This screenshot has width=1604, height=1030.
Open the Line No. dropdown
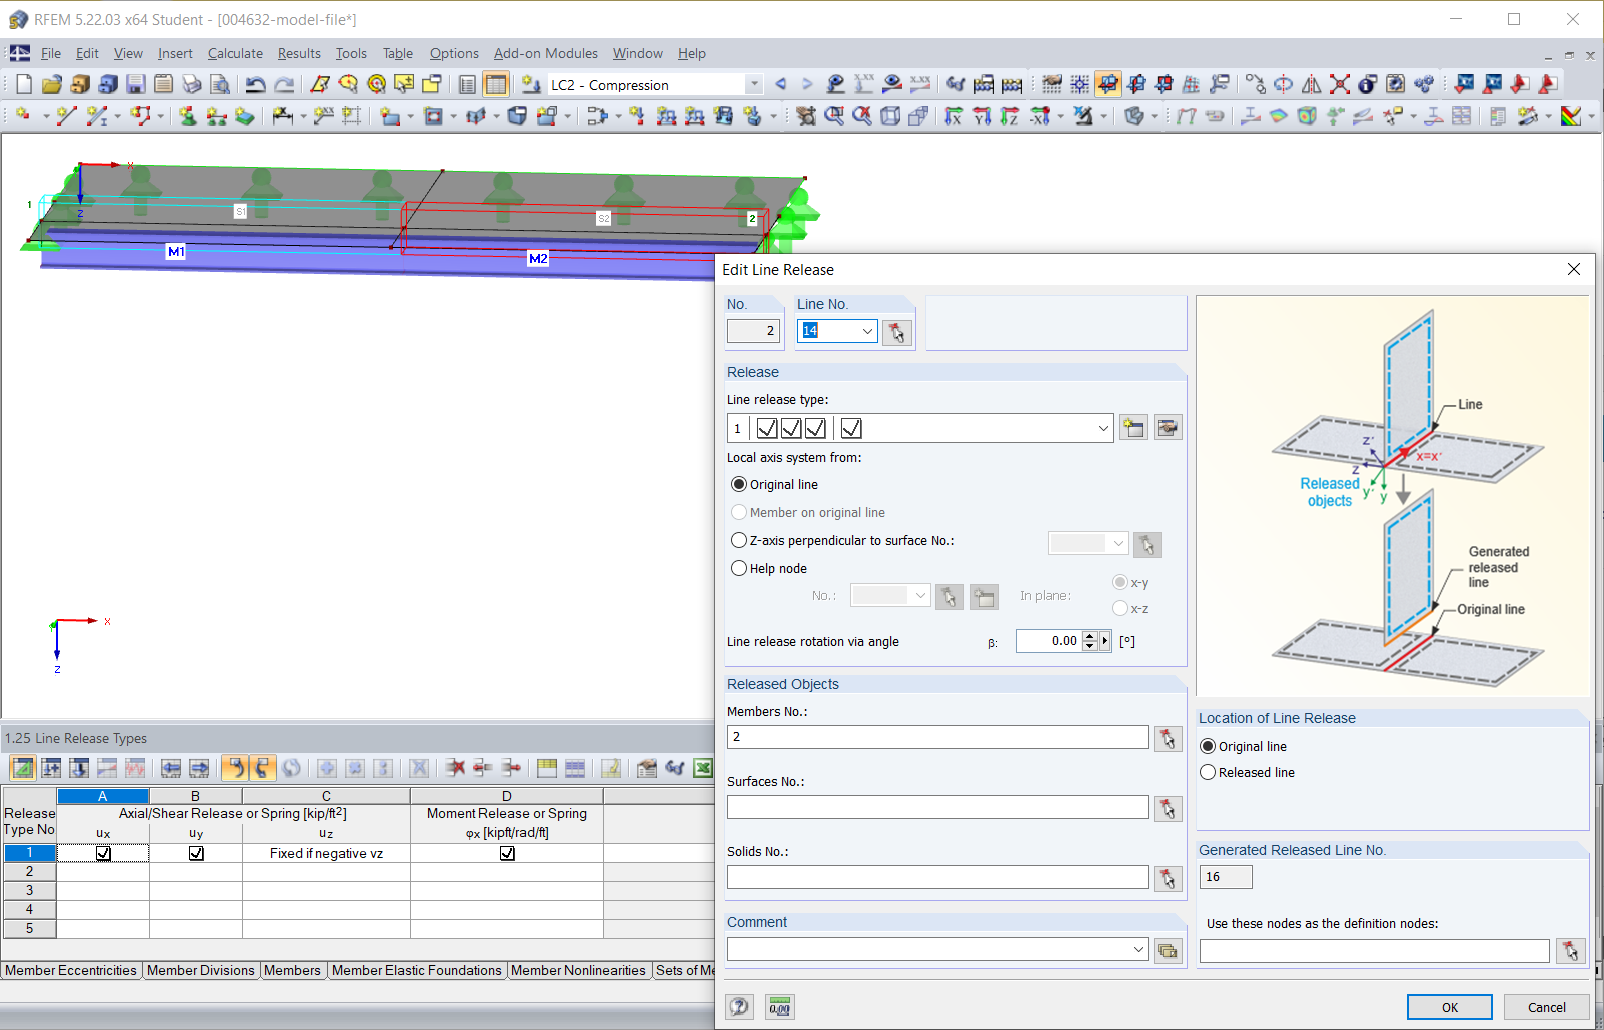coord(867,331)
